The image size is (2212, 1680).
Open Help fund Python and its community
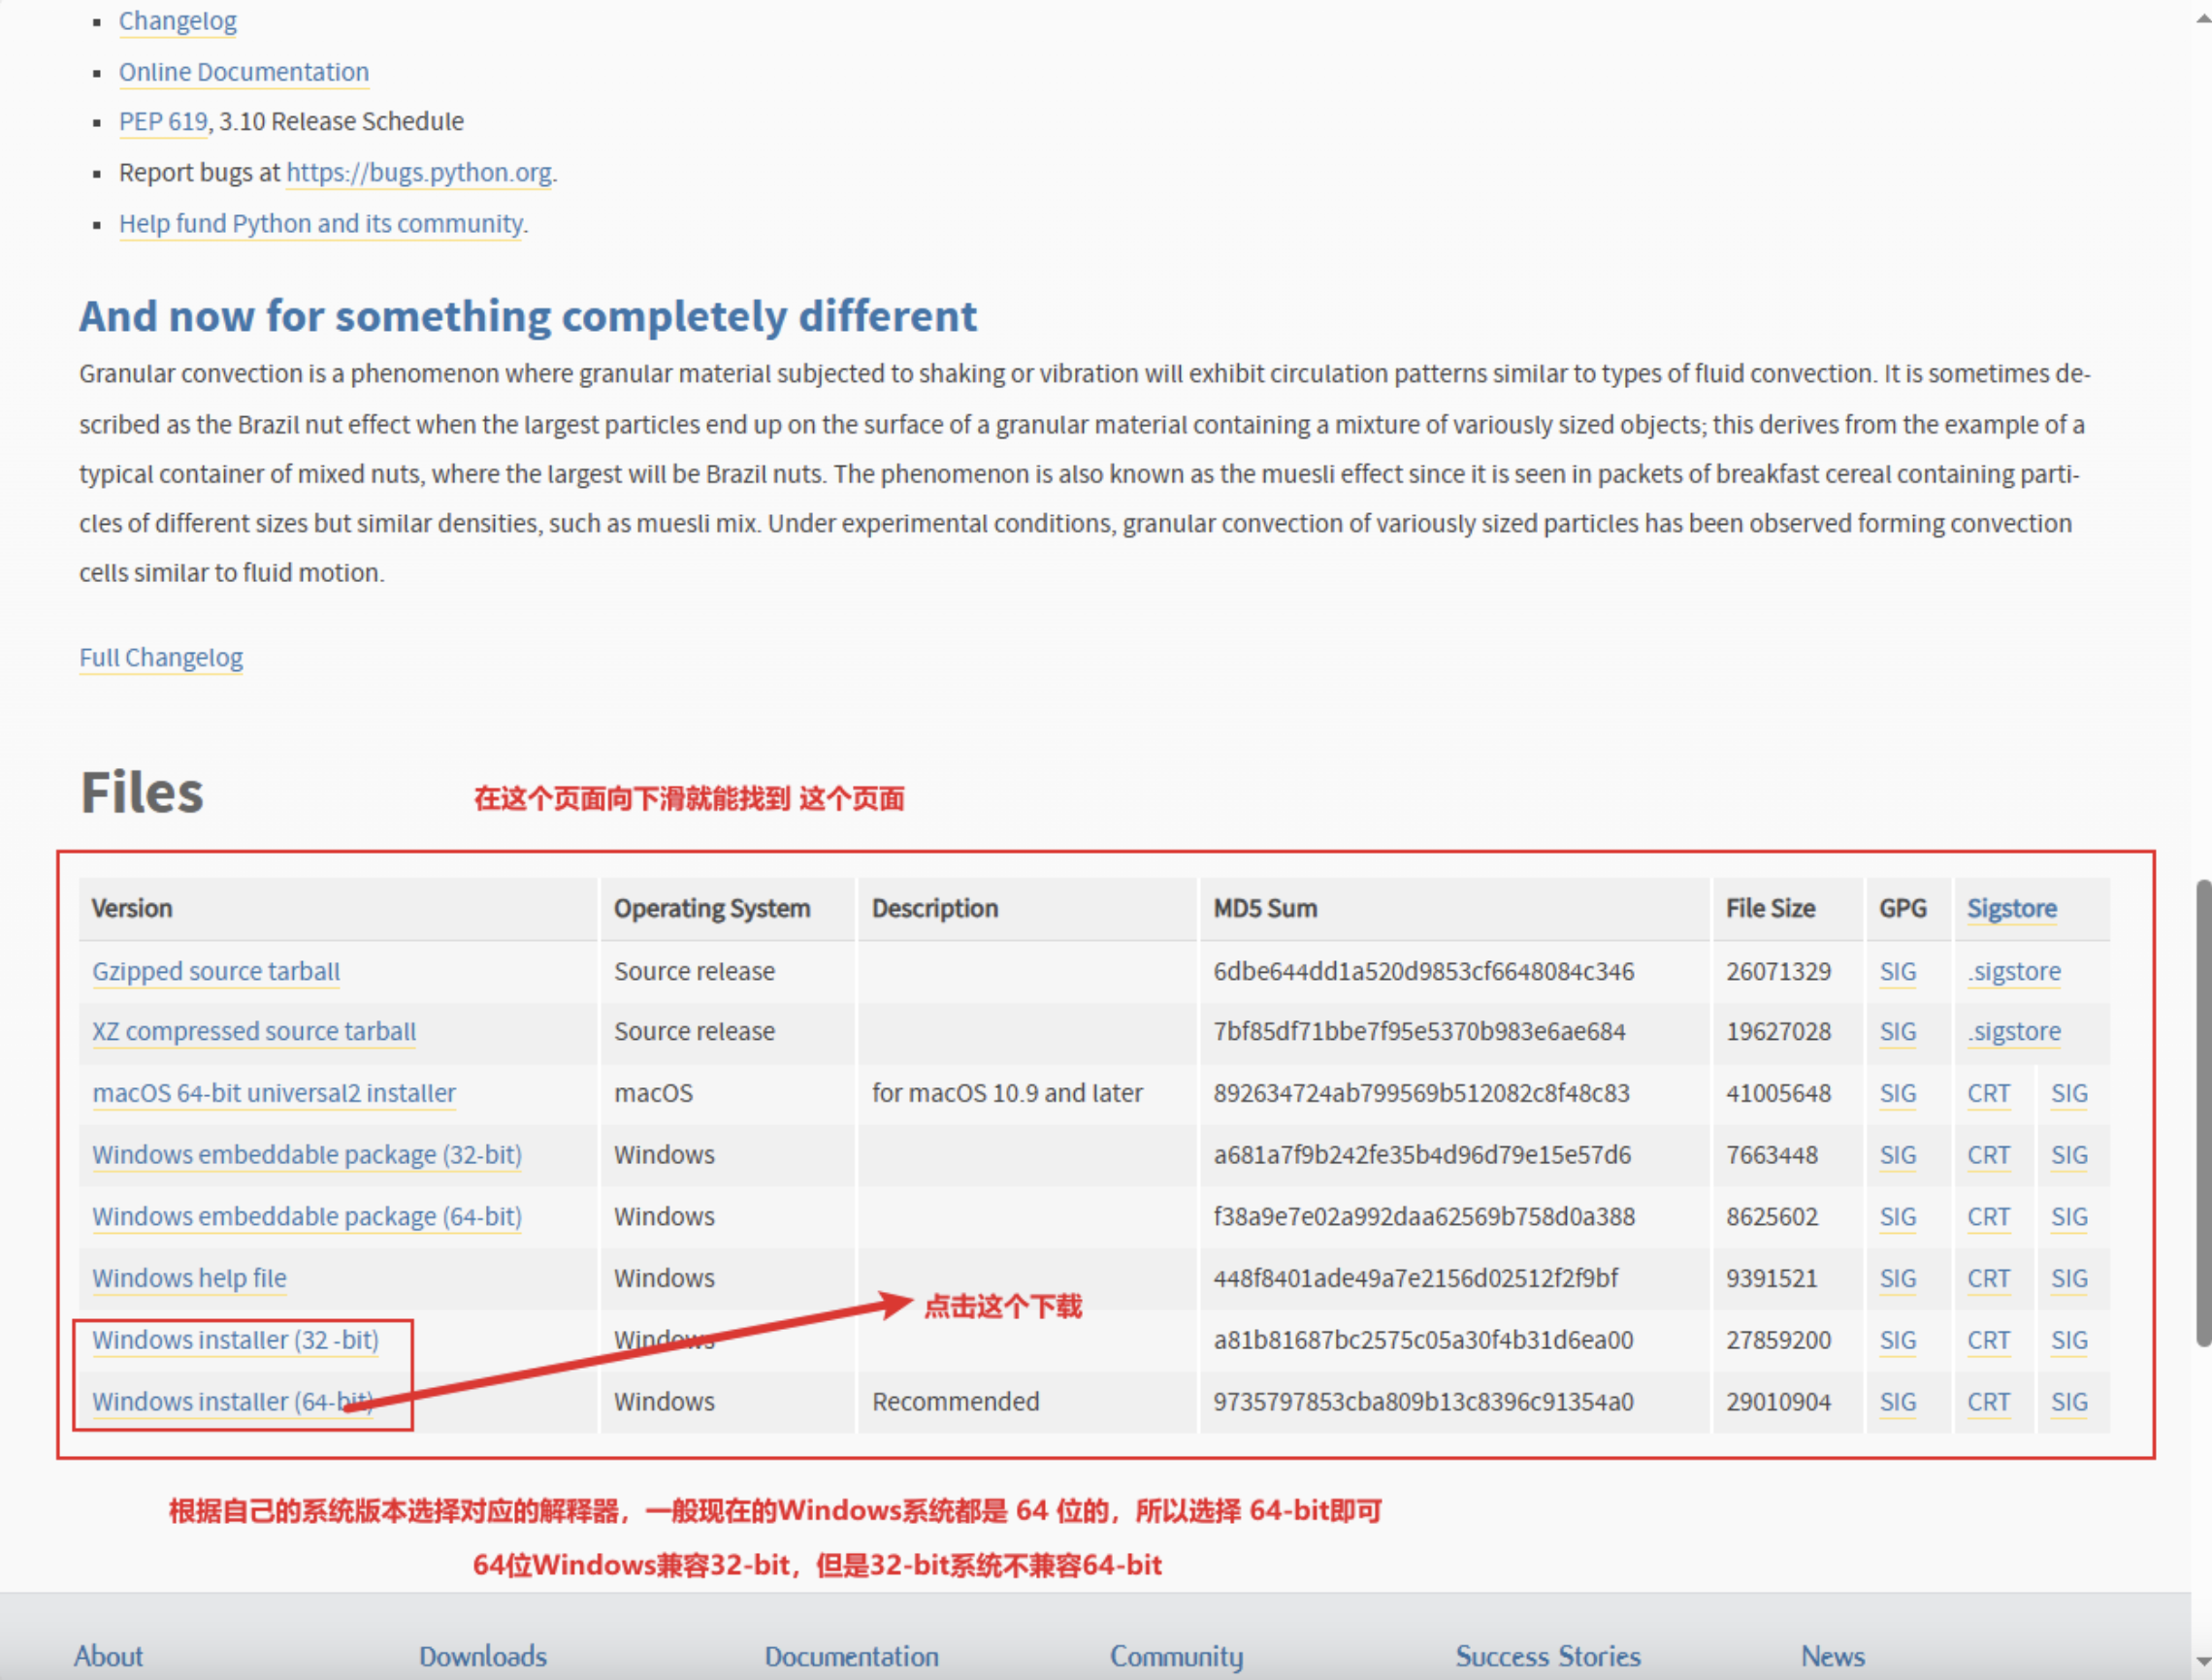click(320, 224)
